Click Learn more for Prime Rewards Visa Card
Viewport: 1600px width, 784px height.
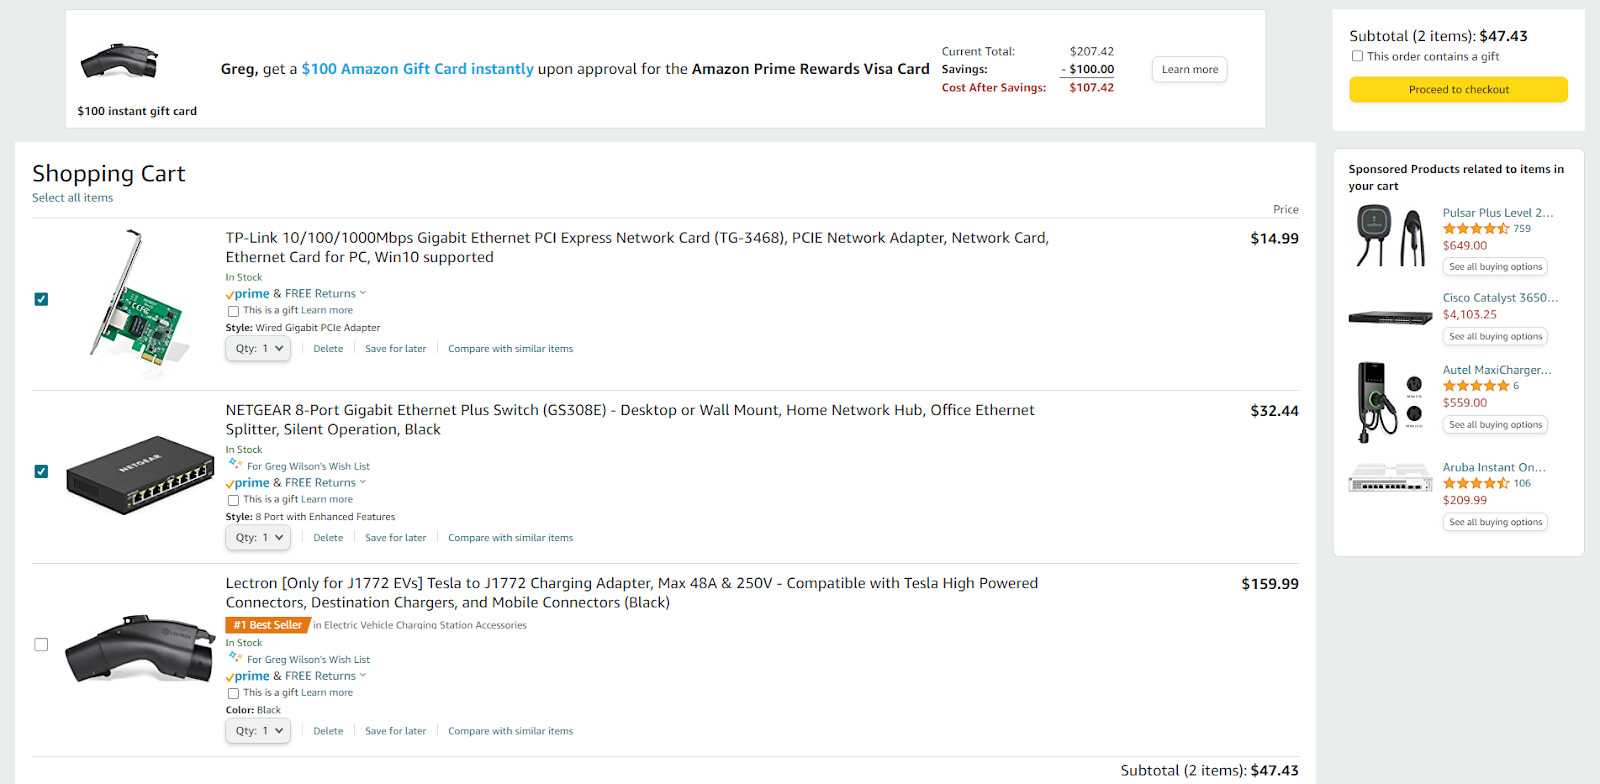point(1190,69)
